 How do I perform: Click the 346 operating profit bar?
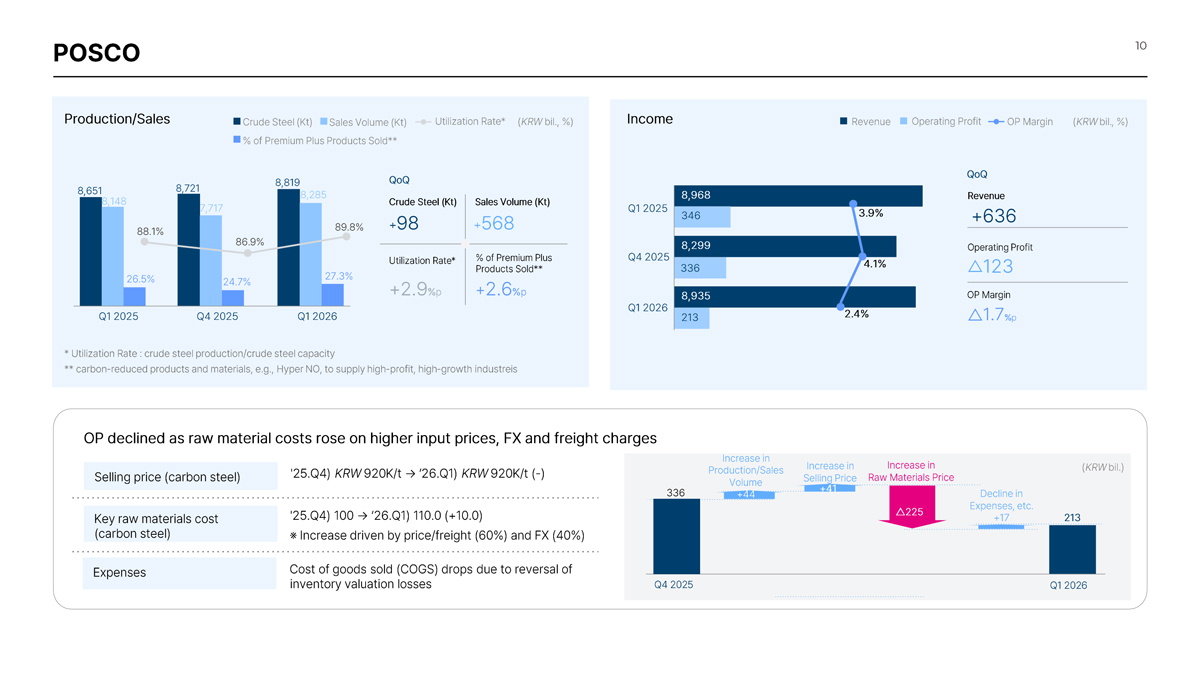pyautogui.click(x=702, y=216)
